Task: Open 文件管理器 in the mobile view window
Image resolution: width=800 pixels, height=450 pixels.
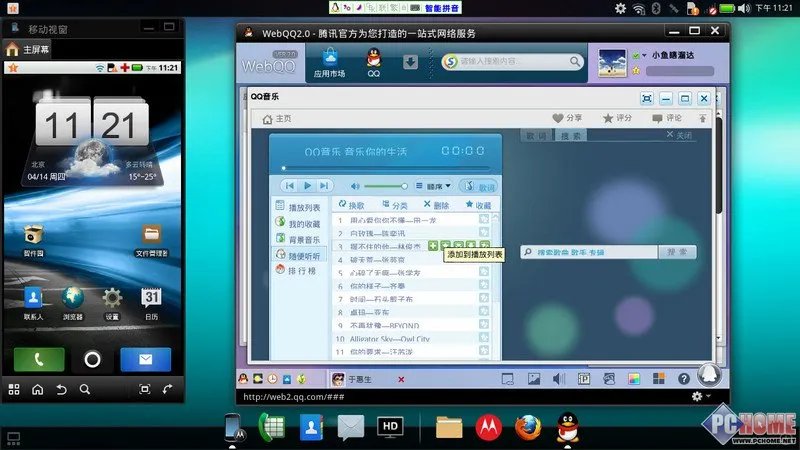Action: (152, 241)
